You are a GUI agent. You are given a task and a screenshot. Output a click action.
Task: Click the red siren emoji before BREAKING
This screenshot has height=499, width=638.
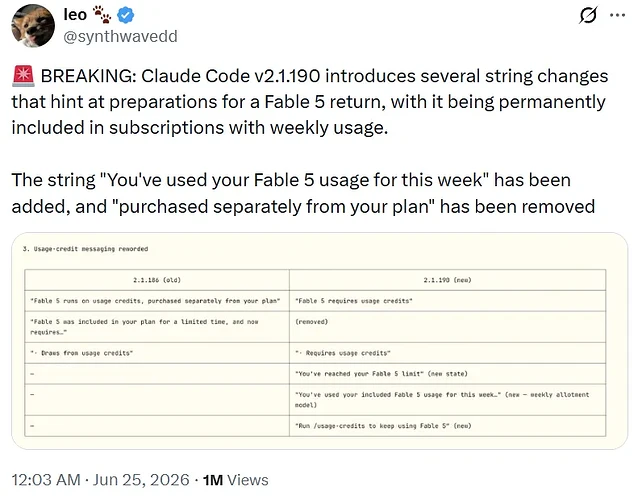(x=24, y=76)
